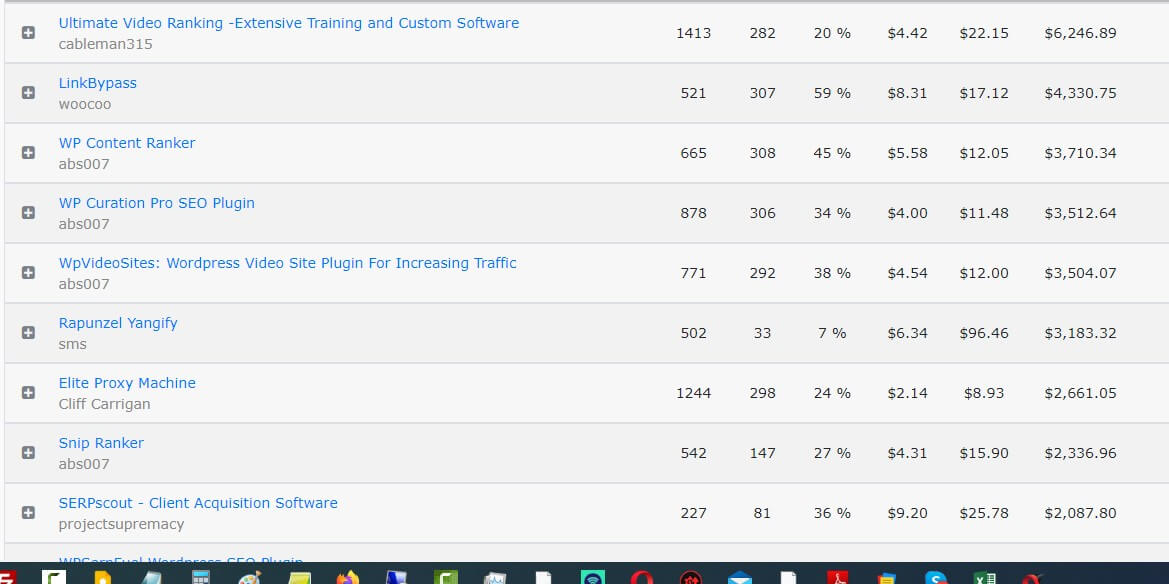Open Skype from the taskbar
This screenshot has width=1169, height=584.
pos(936,577)
